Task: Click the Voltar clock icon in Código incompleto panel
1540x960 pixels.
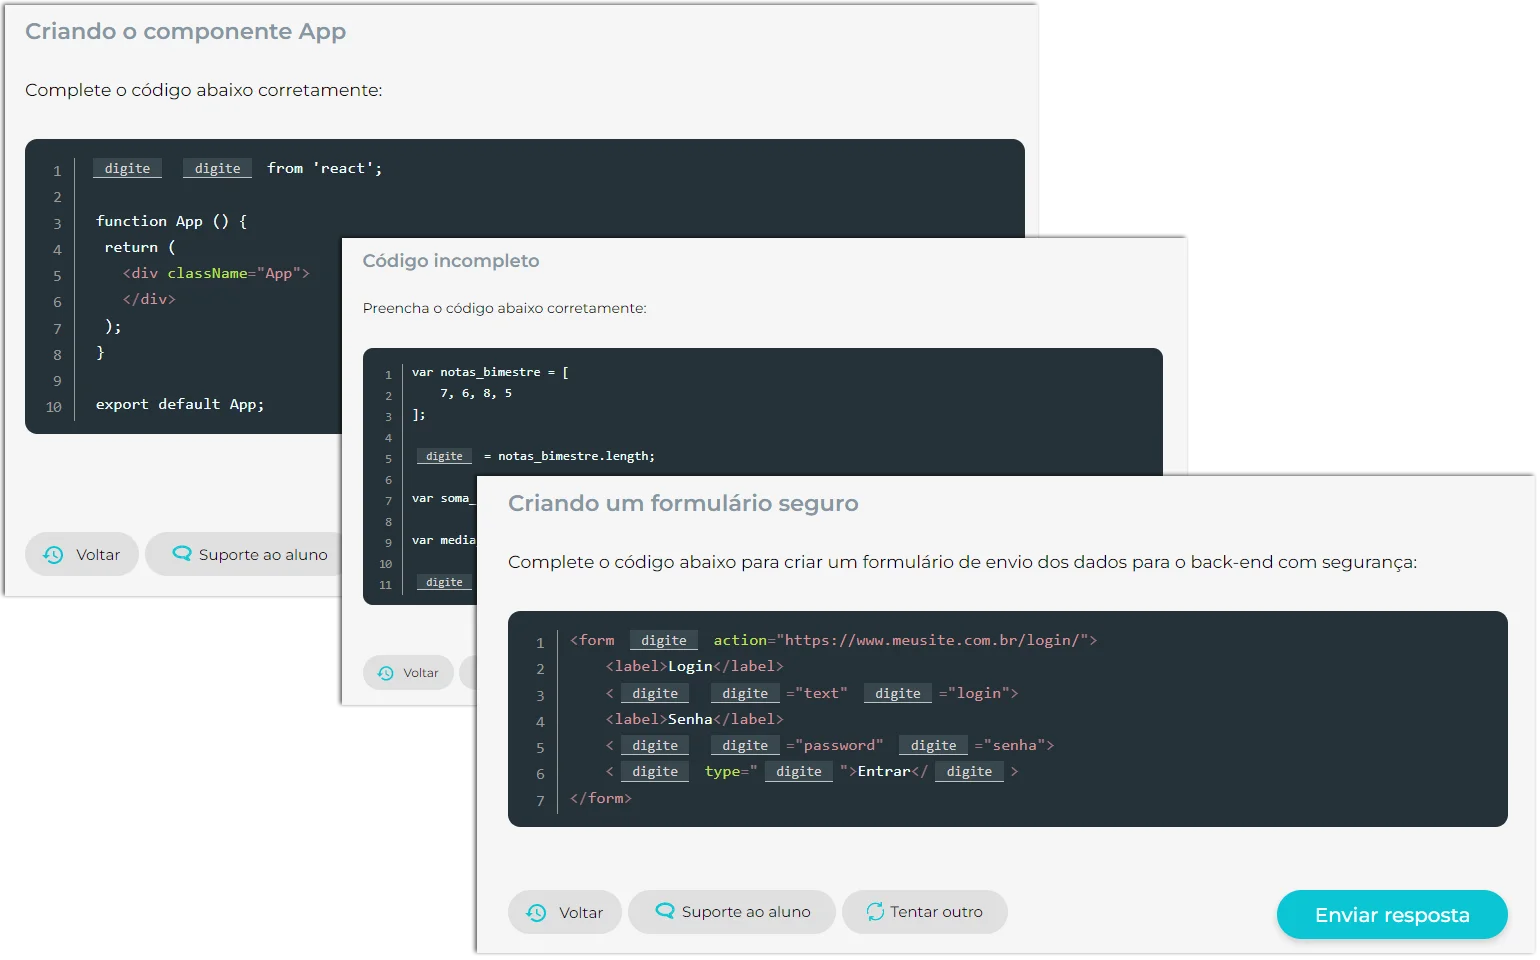Action: pos(386,673)
